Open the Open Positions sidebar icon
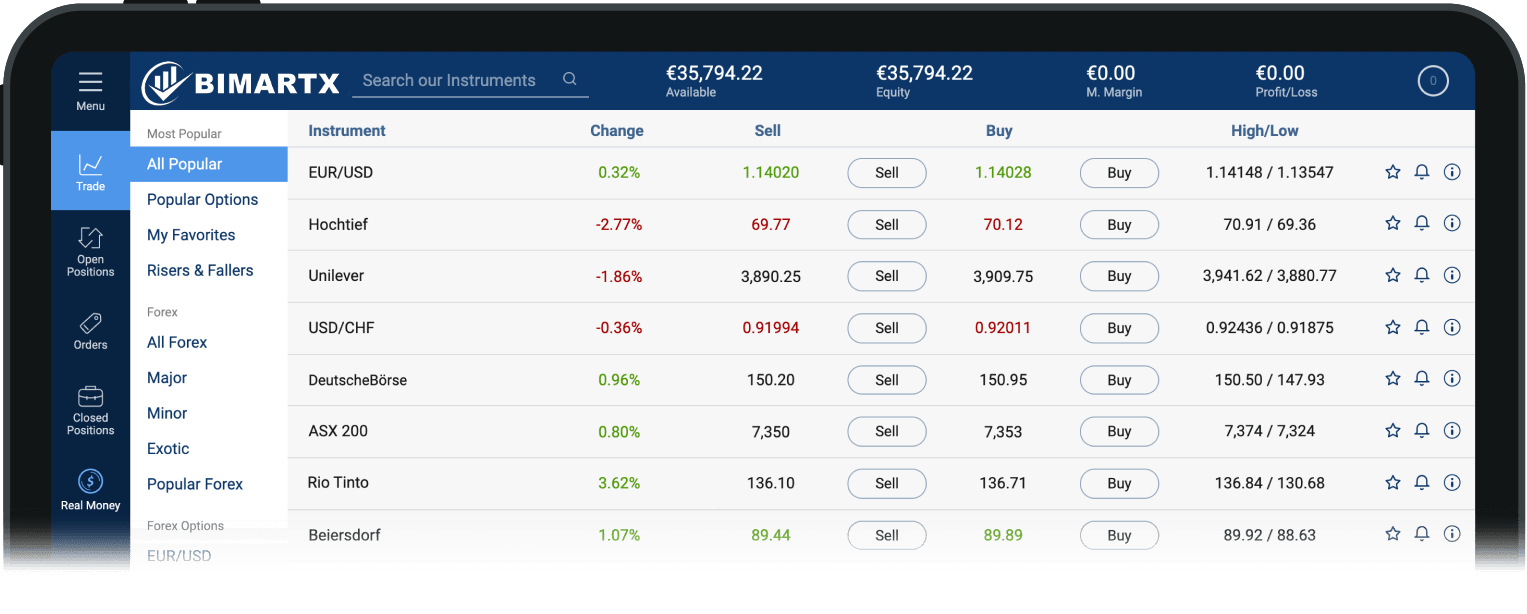 click(x=90, y=239)
